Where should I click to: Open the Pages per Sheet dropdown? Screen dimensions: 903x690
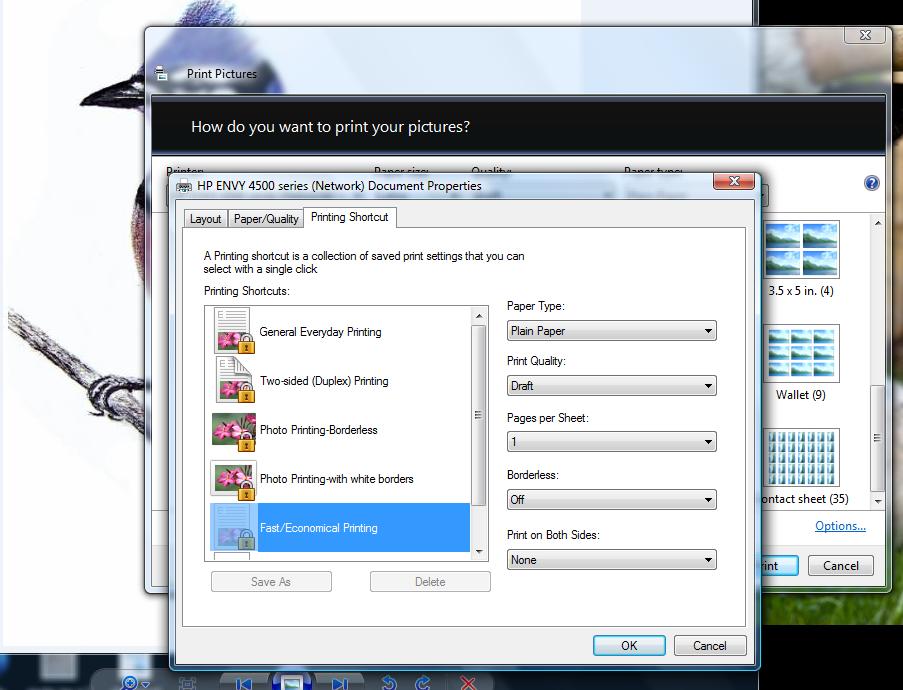(x=612, y=442)
